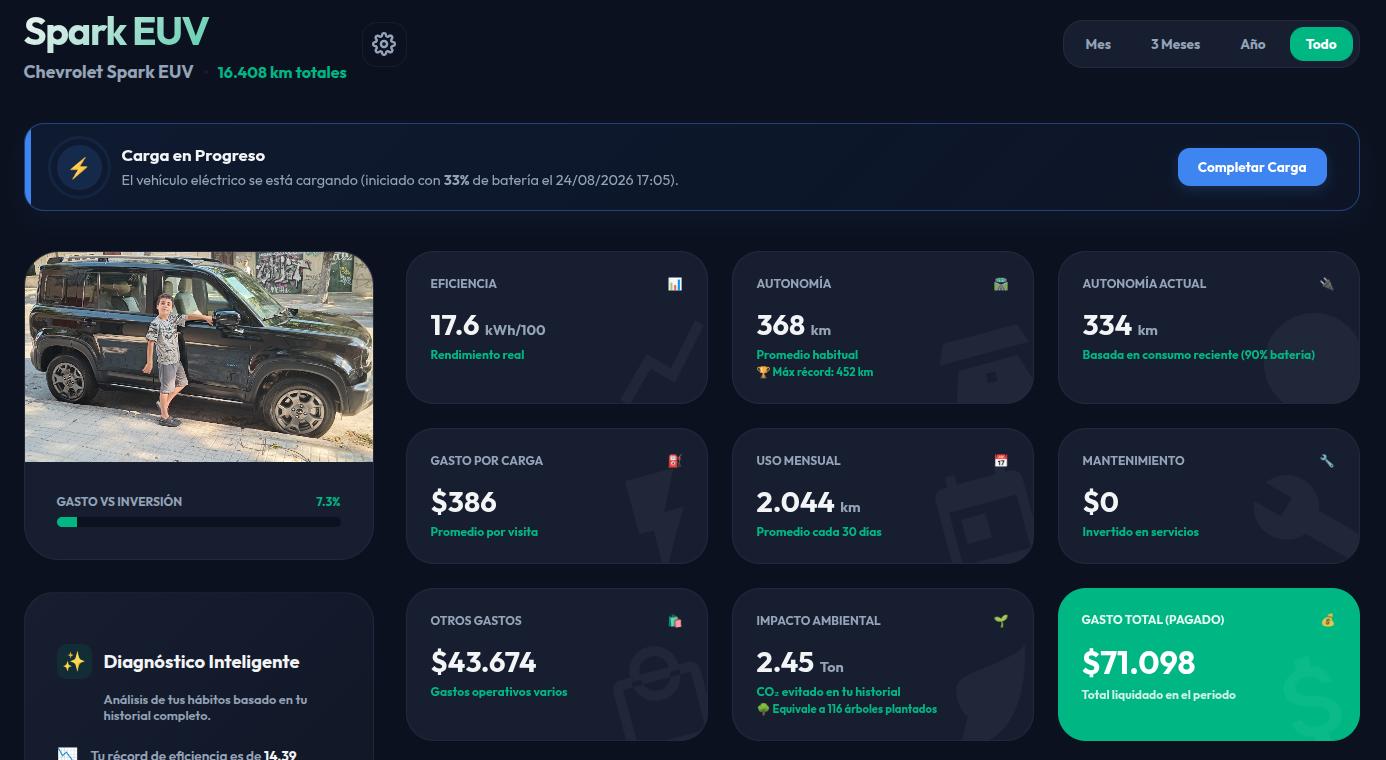The height and width of the screenshot is (760, 1386).
Task: Click the 2.044 km monthly usage value
Action: (x=809, y=502)
